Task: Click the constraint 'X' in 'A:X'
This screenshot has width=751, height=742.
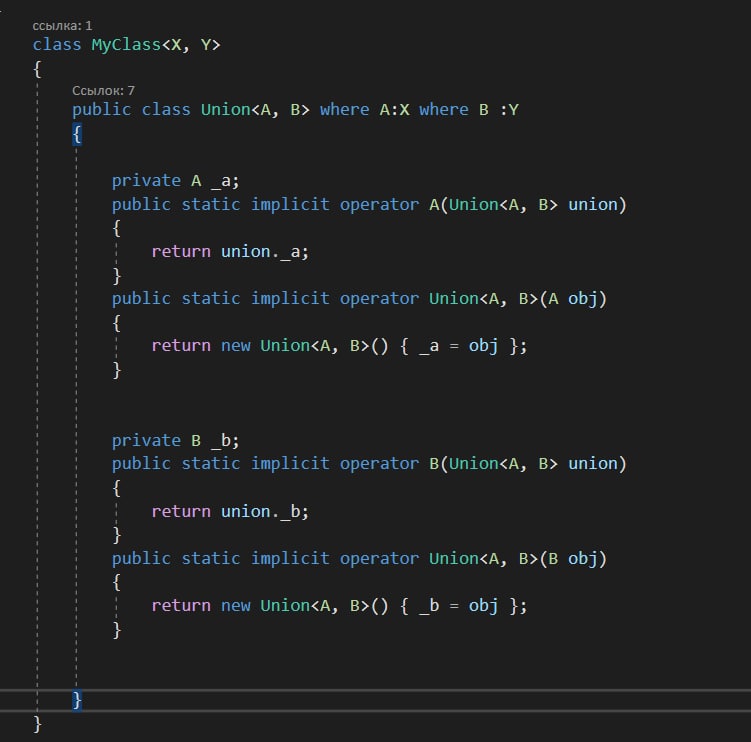Action: click(x=404, y=110)
